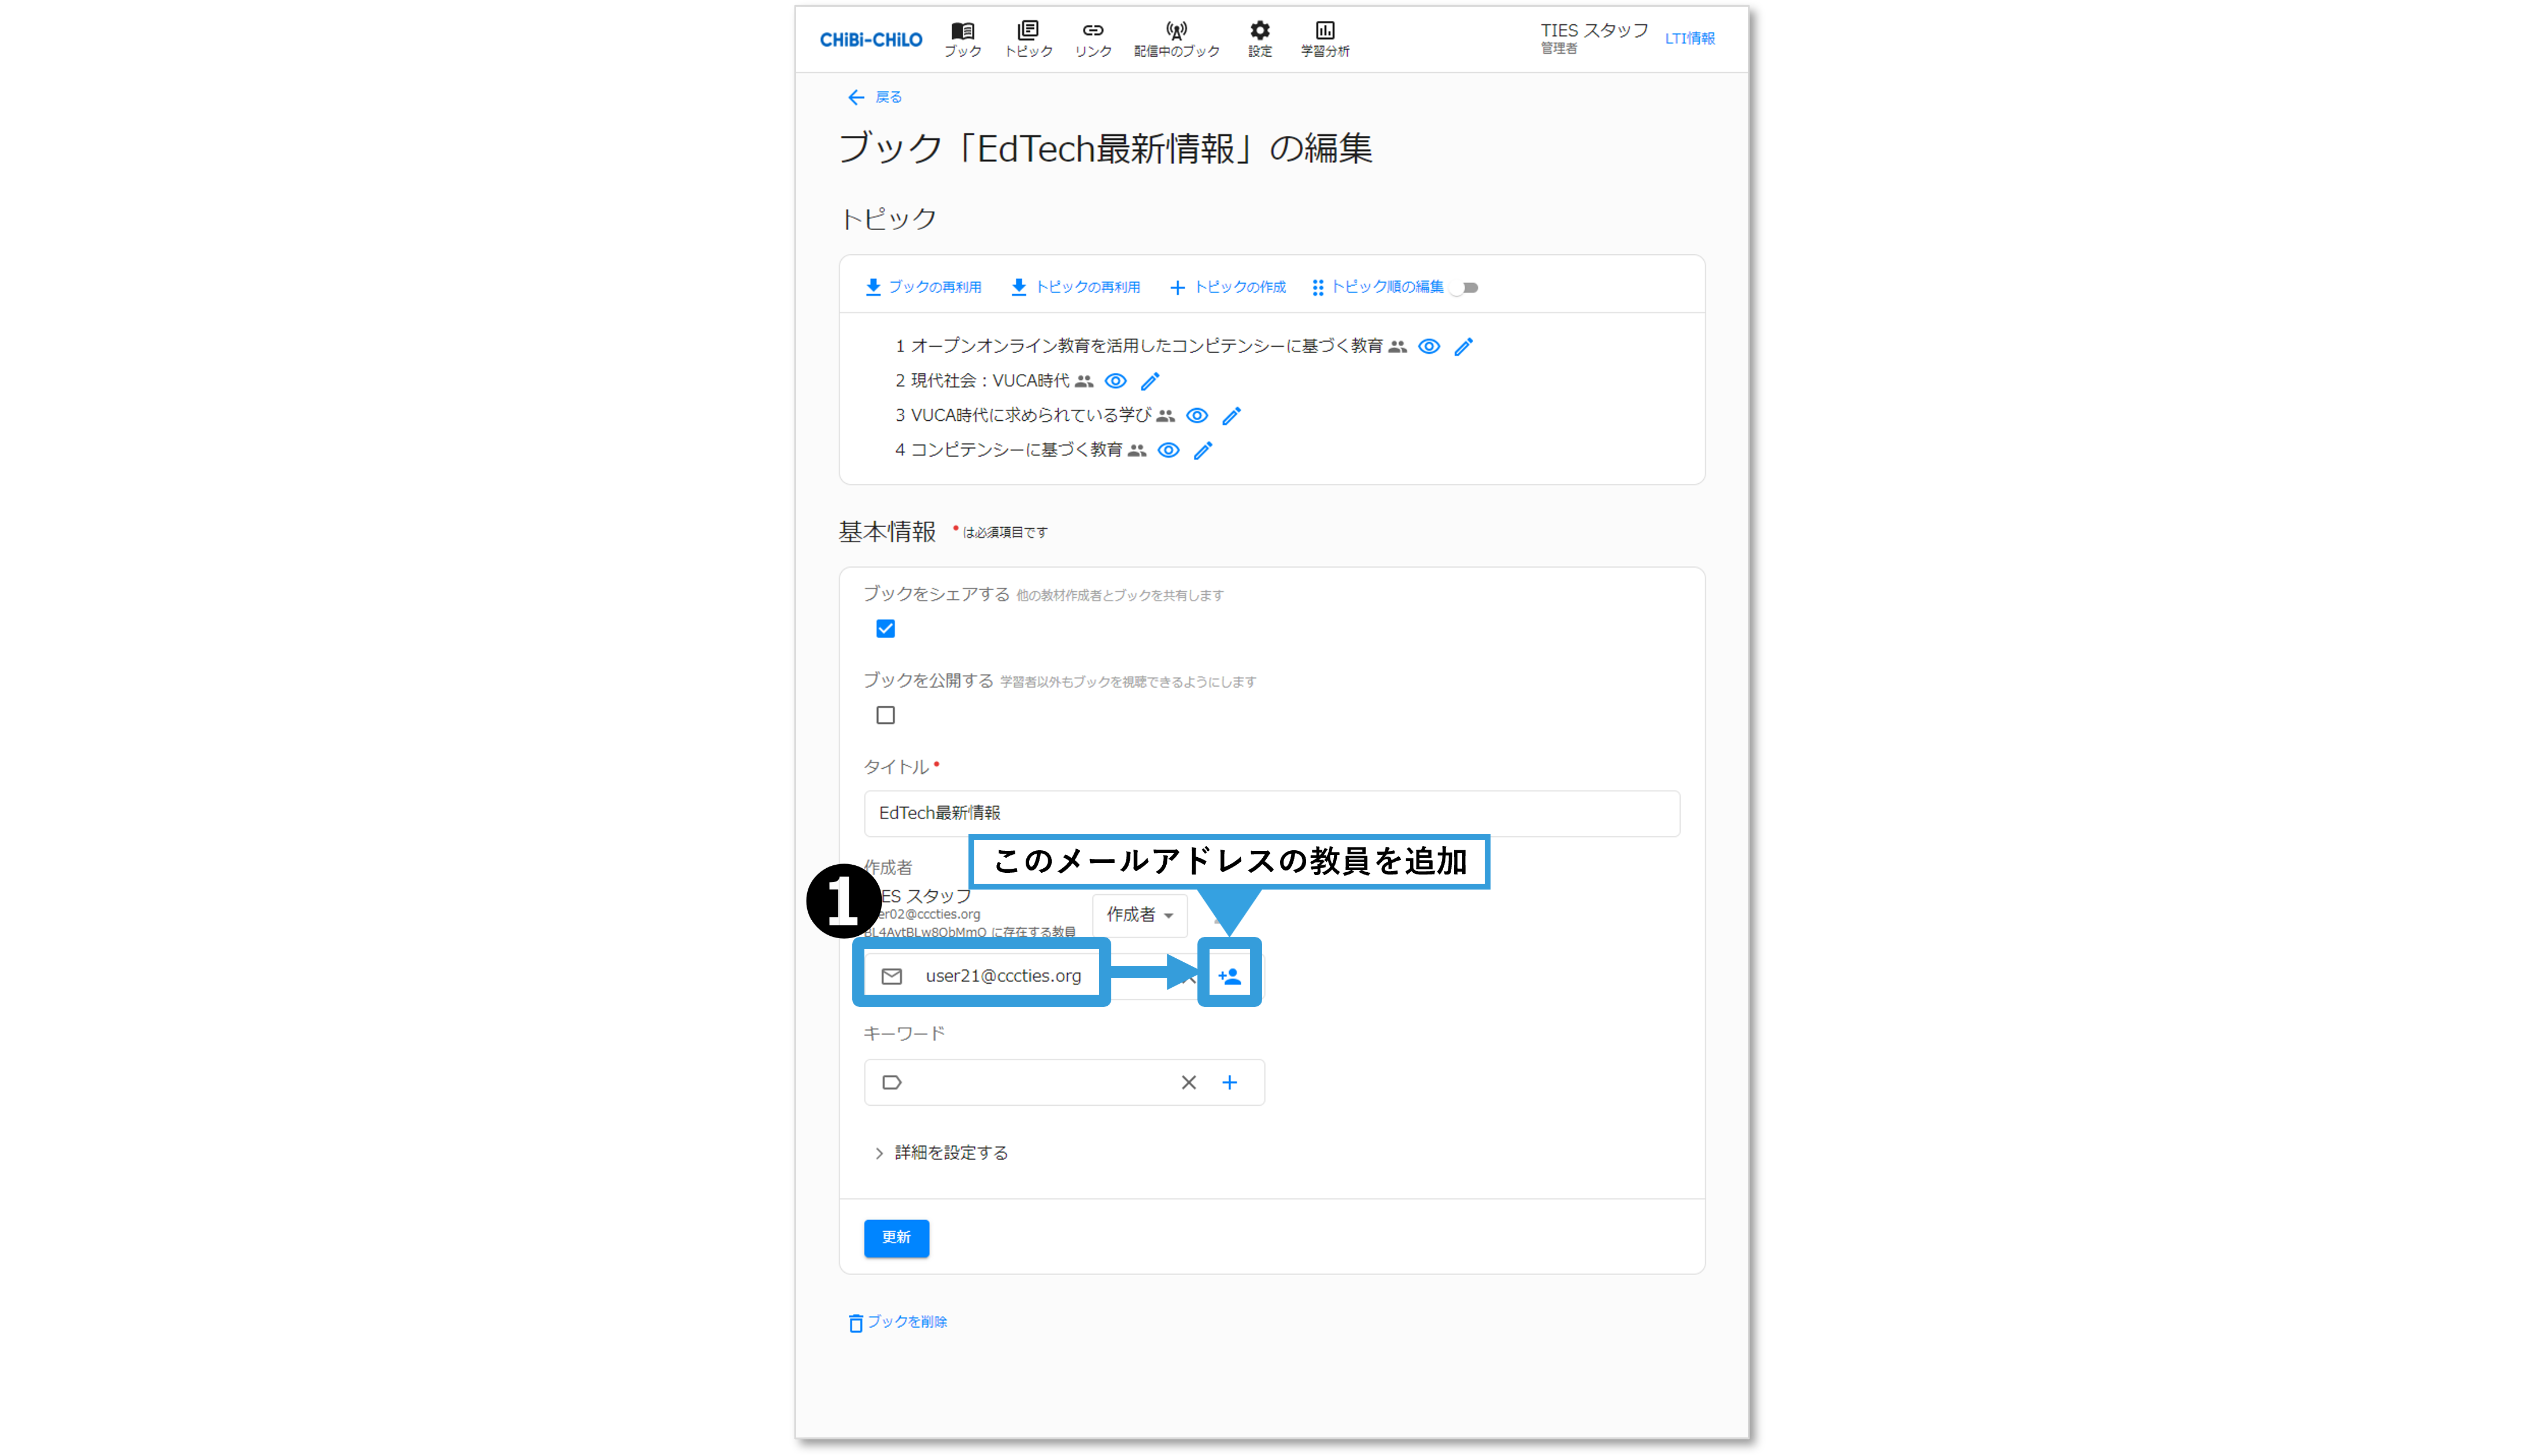
Task: Open the 作成者 role dropdown
Action: click(x=1139, y=914)
